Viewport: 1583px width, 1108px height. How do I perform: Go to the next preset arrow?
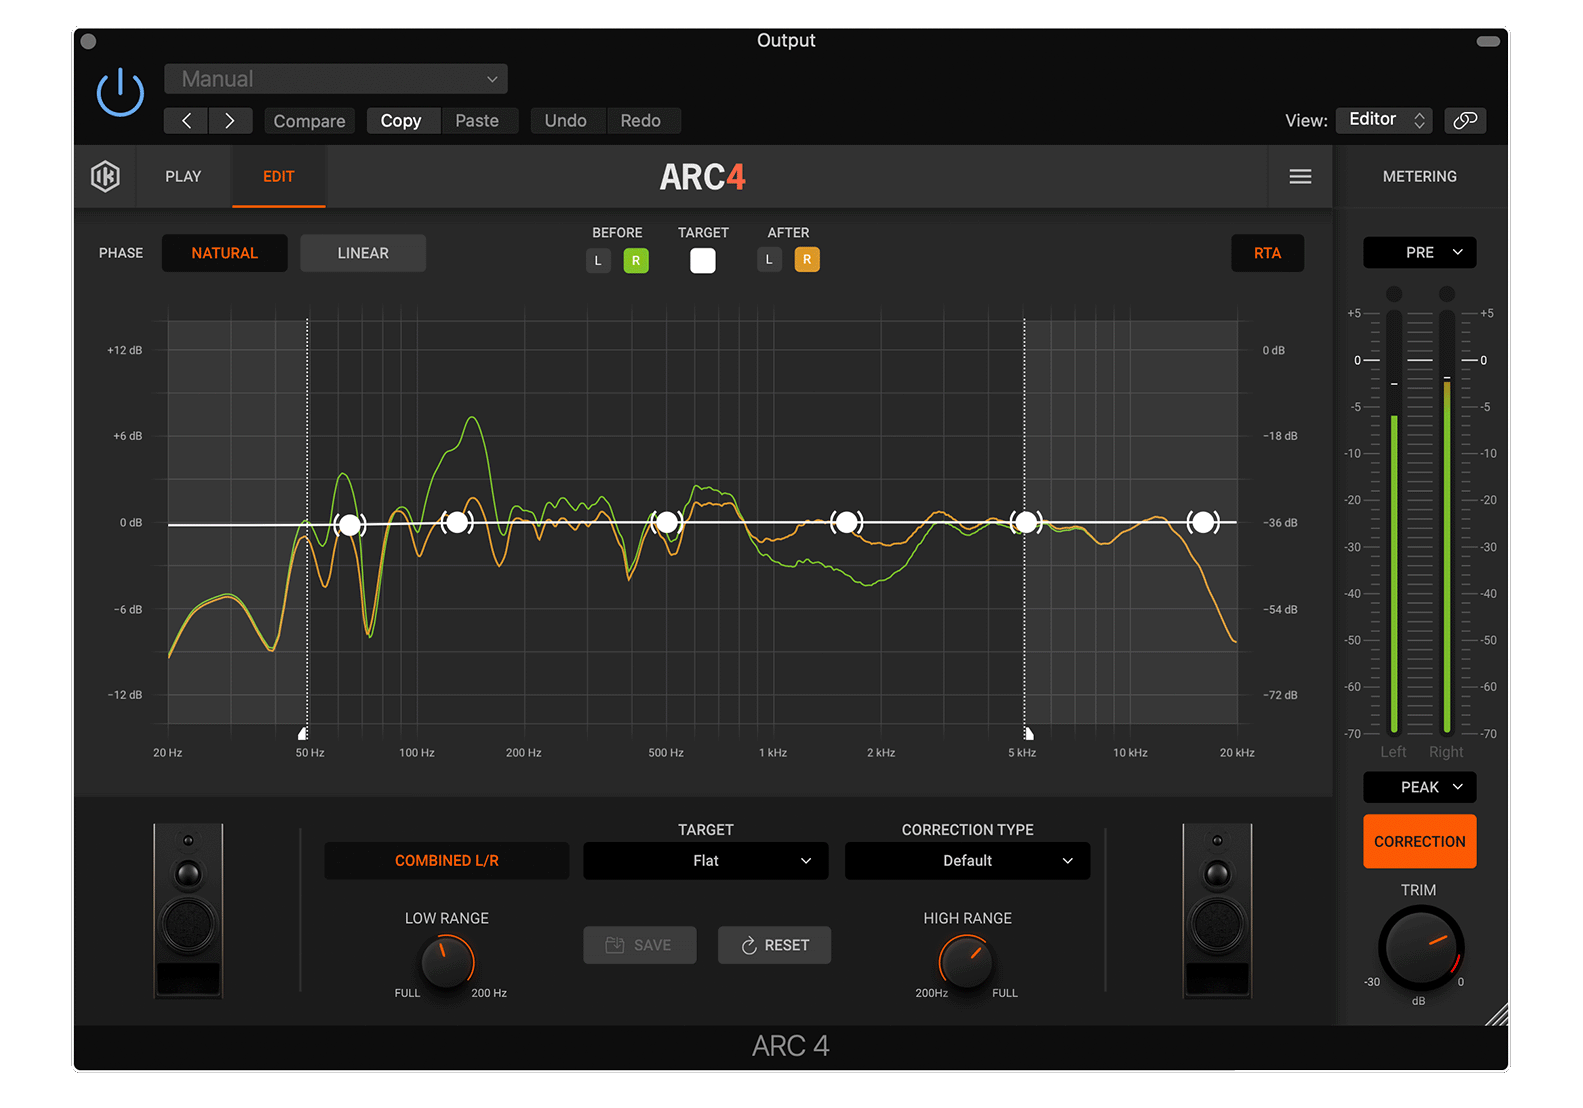pyautogui.click(x=230, y=121)
